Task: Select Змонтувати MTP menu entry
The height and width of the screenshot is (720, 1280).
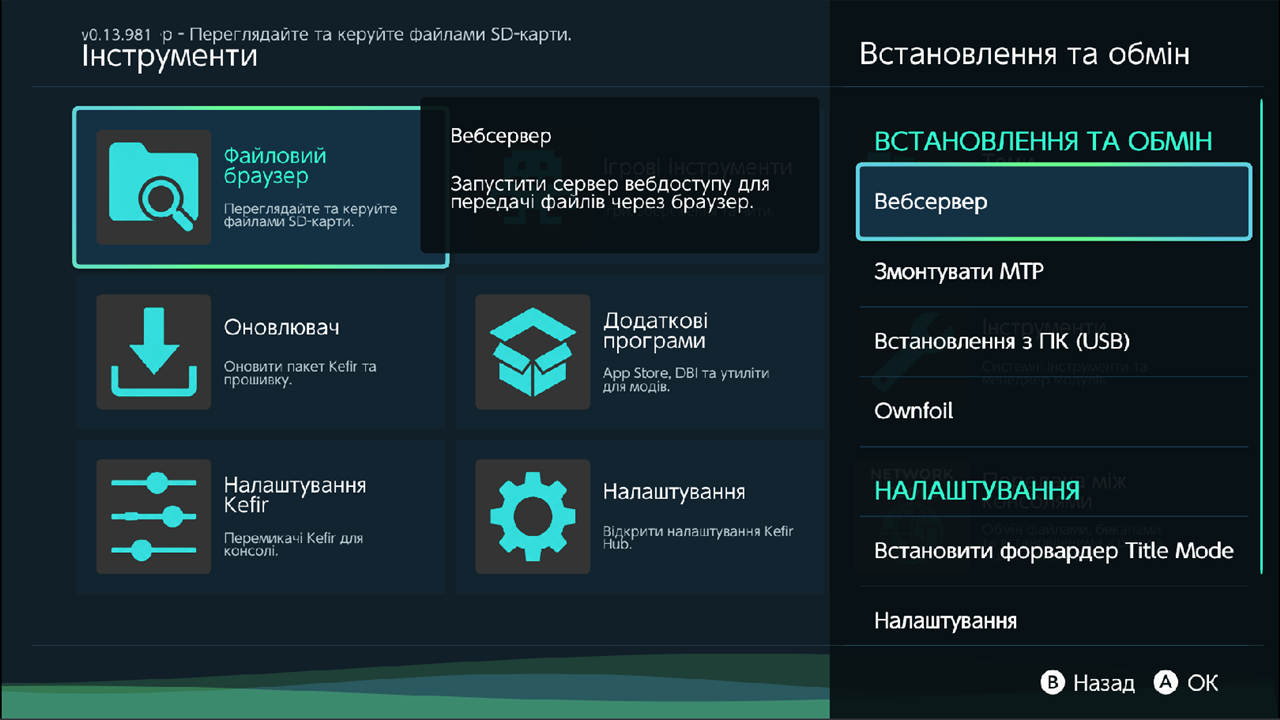Action: (x=1054, y=272)
